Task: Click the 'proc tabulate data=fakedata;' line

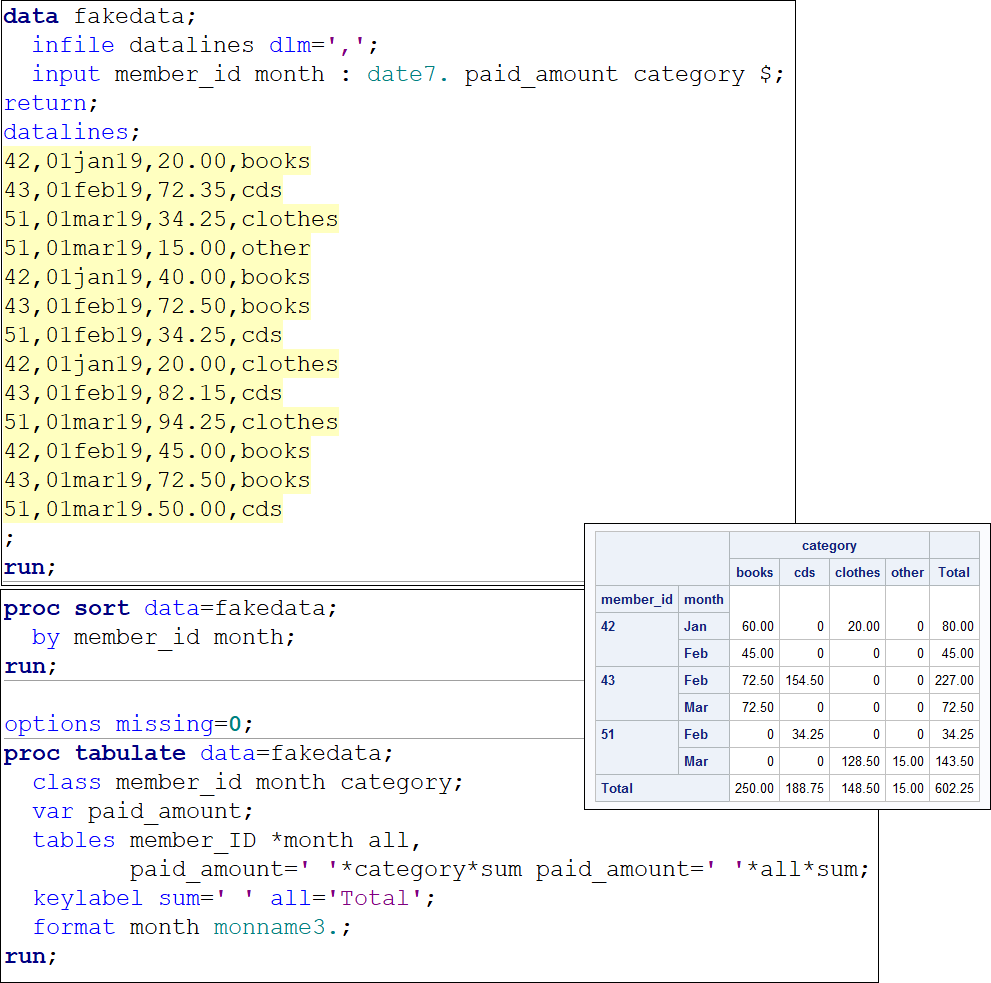Action: click(198, 754)
